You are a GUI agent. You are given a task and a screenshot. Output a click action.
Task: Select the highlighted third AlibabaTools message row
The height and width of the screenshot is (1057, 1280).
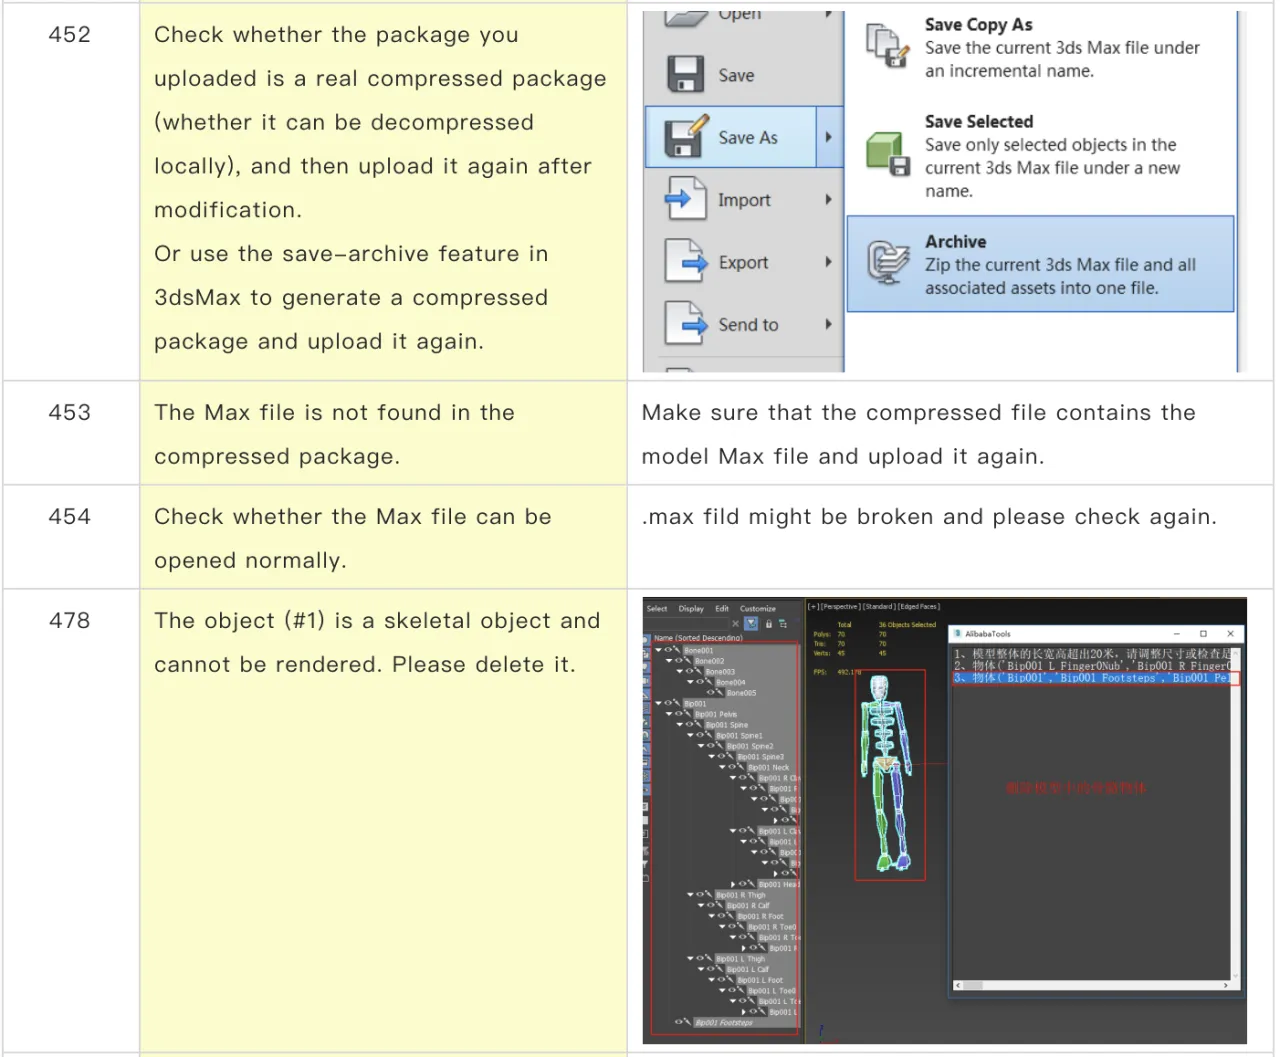(1095, 678)
